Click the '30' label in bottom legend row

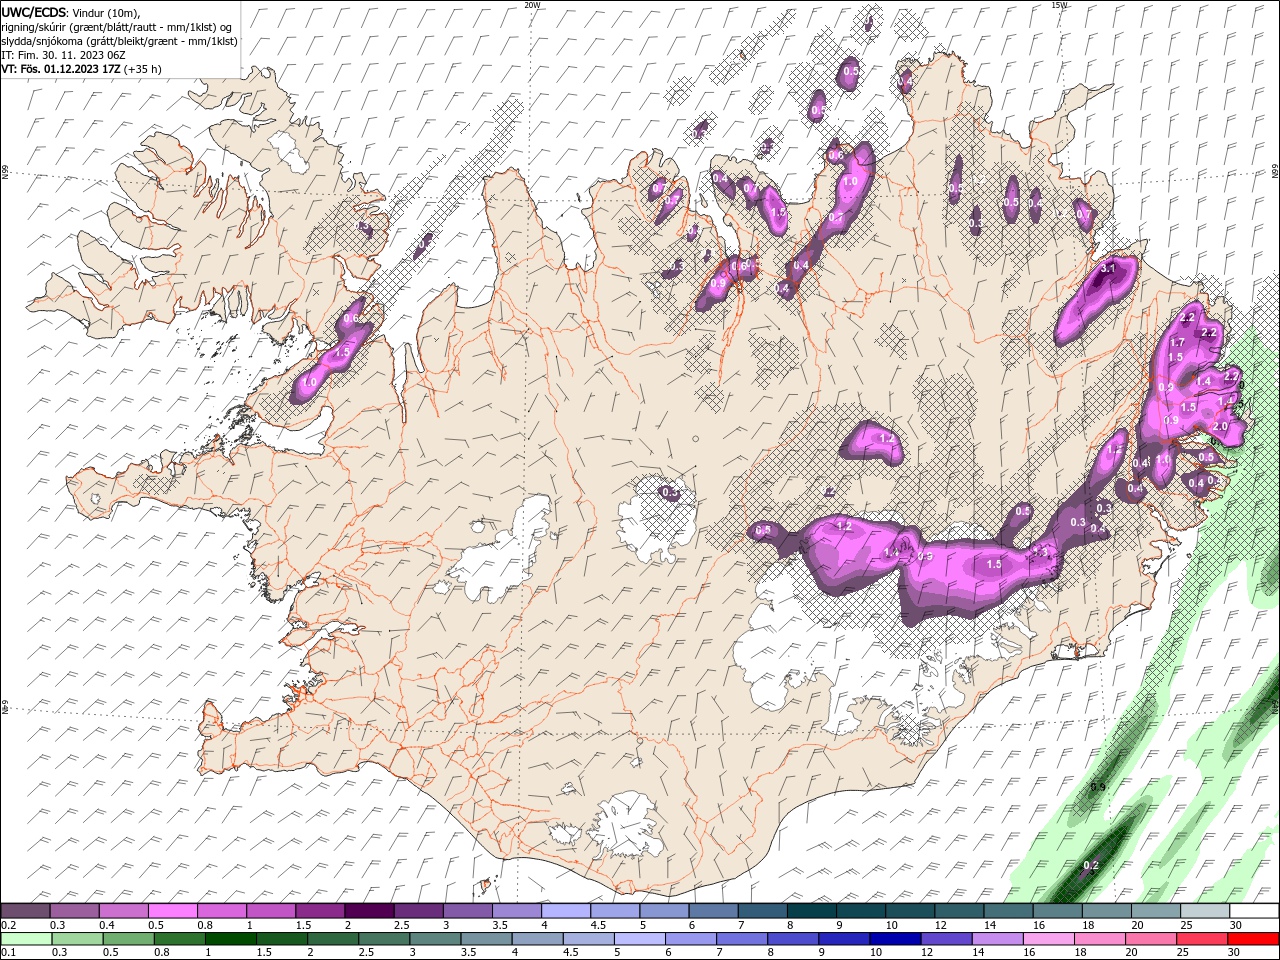tap(1233, 952)
